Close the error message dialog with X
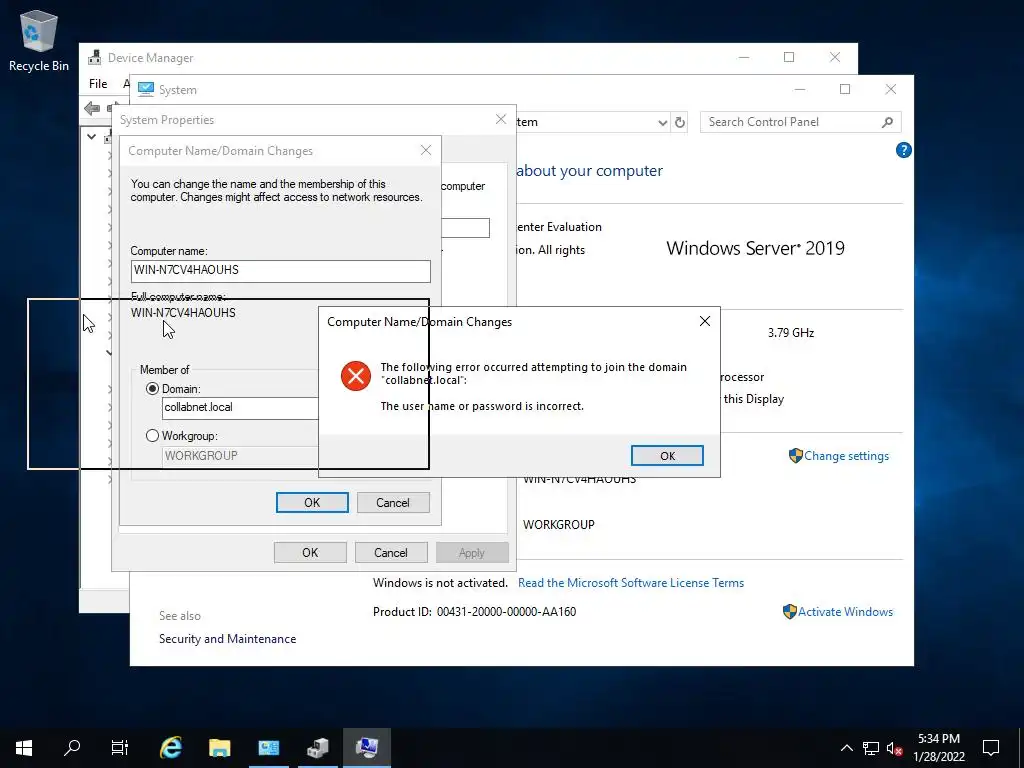 point(705,321)
